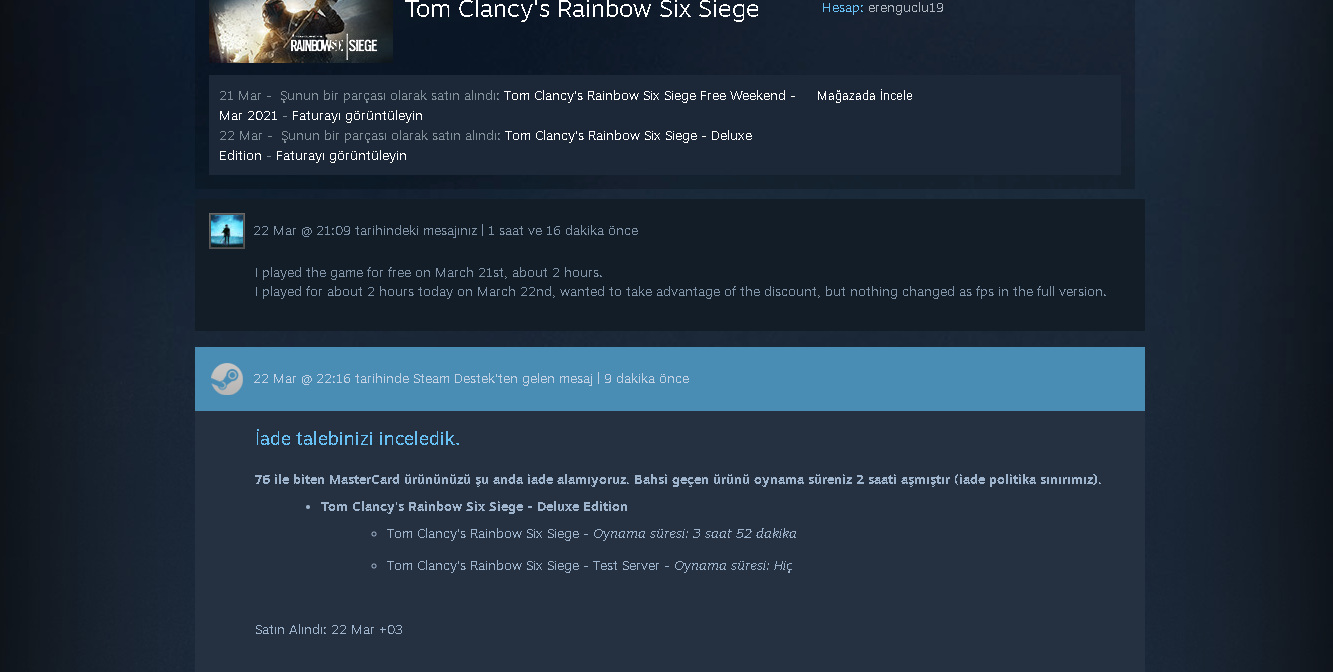The width and height of the screenshot is (1333, 672).
Task: Click the Steam Support logo icon
Action: pos(227,379)
